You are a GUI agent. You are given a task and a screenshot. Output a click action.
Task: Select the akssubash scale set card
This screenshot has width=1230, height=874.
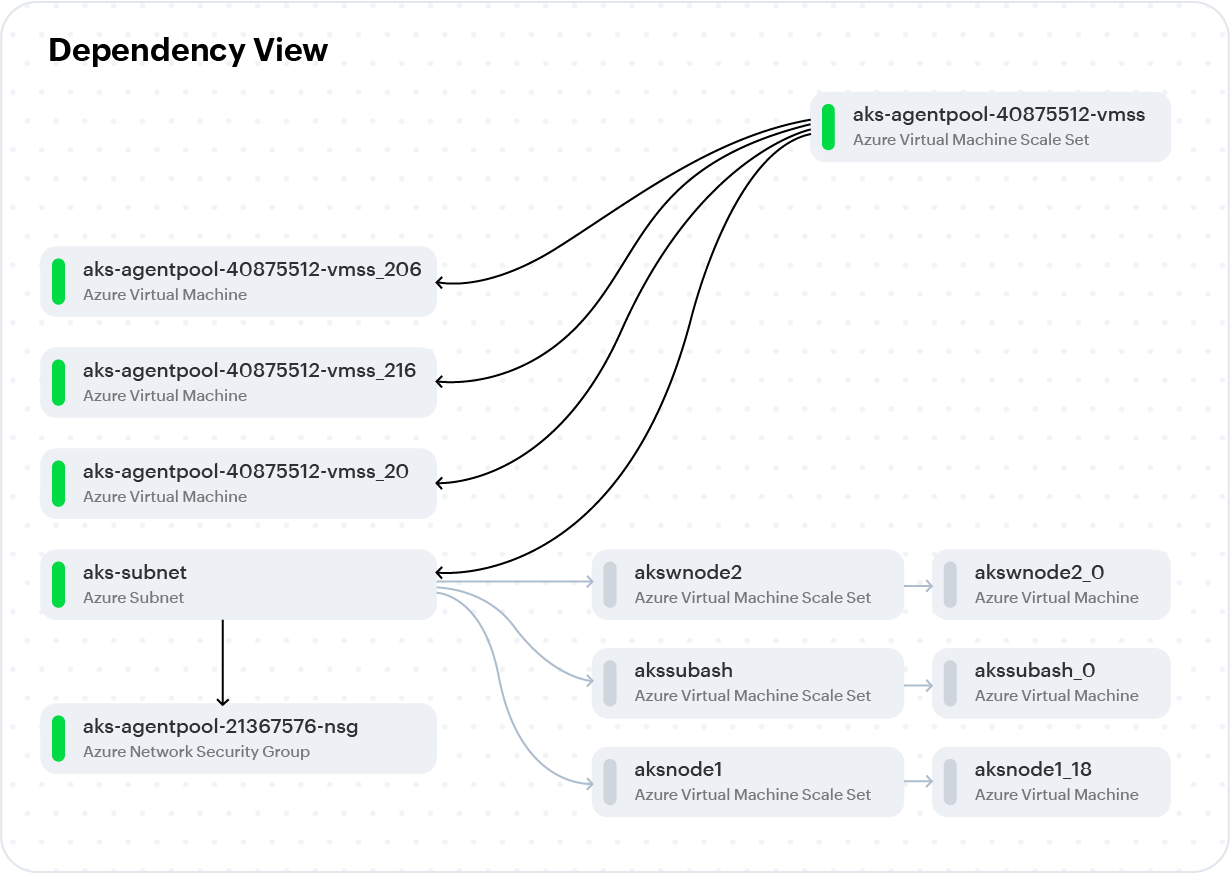747,683
